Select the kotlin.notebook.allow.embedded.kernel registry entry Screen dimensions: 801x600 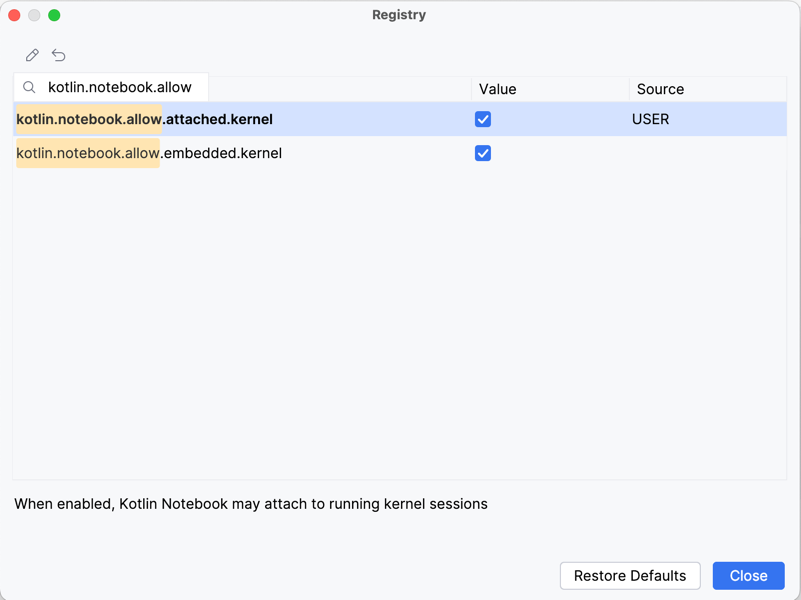(149, 153)
